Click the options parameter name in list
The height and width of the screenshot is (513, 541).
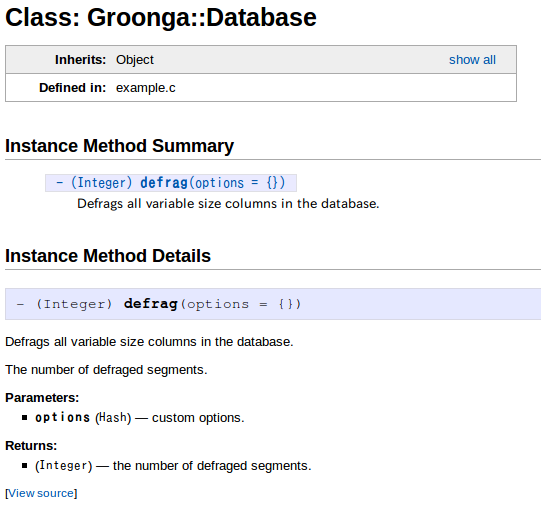point(62,417)
